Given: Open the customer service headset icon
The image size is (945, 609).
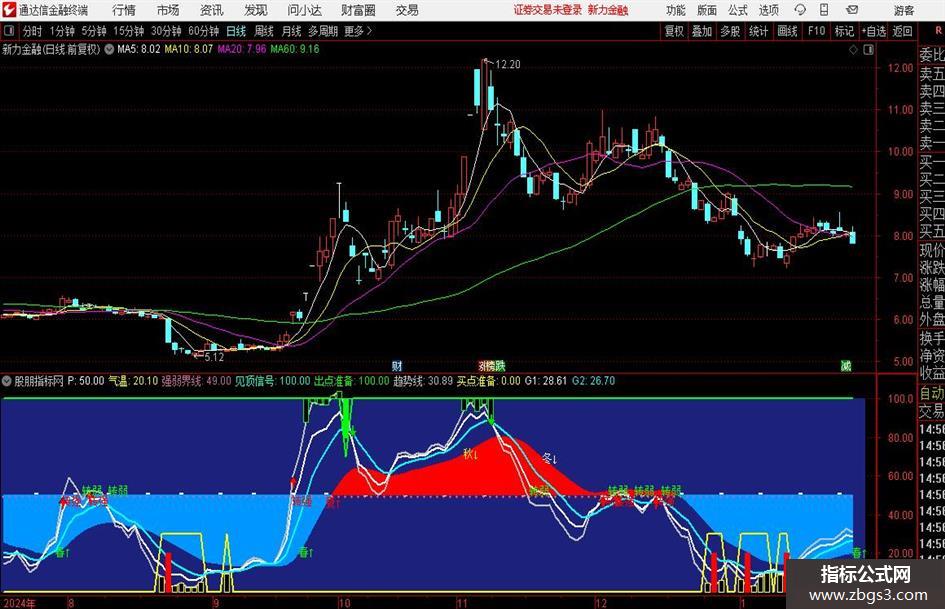Looking at the screenshot, I should tap(800, 10).
